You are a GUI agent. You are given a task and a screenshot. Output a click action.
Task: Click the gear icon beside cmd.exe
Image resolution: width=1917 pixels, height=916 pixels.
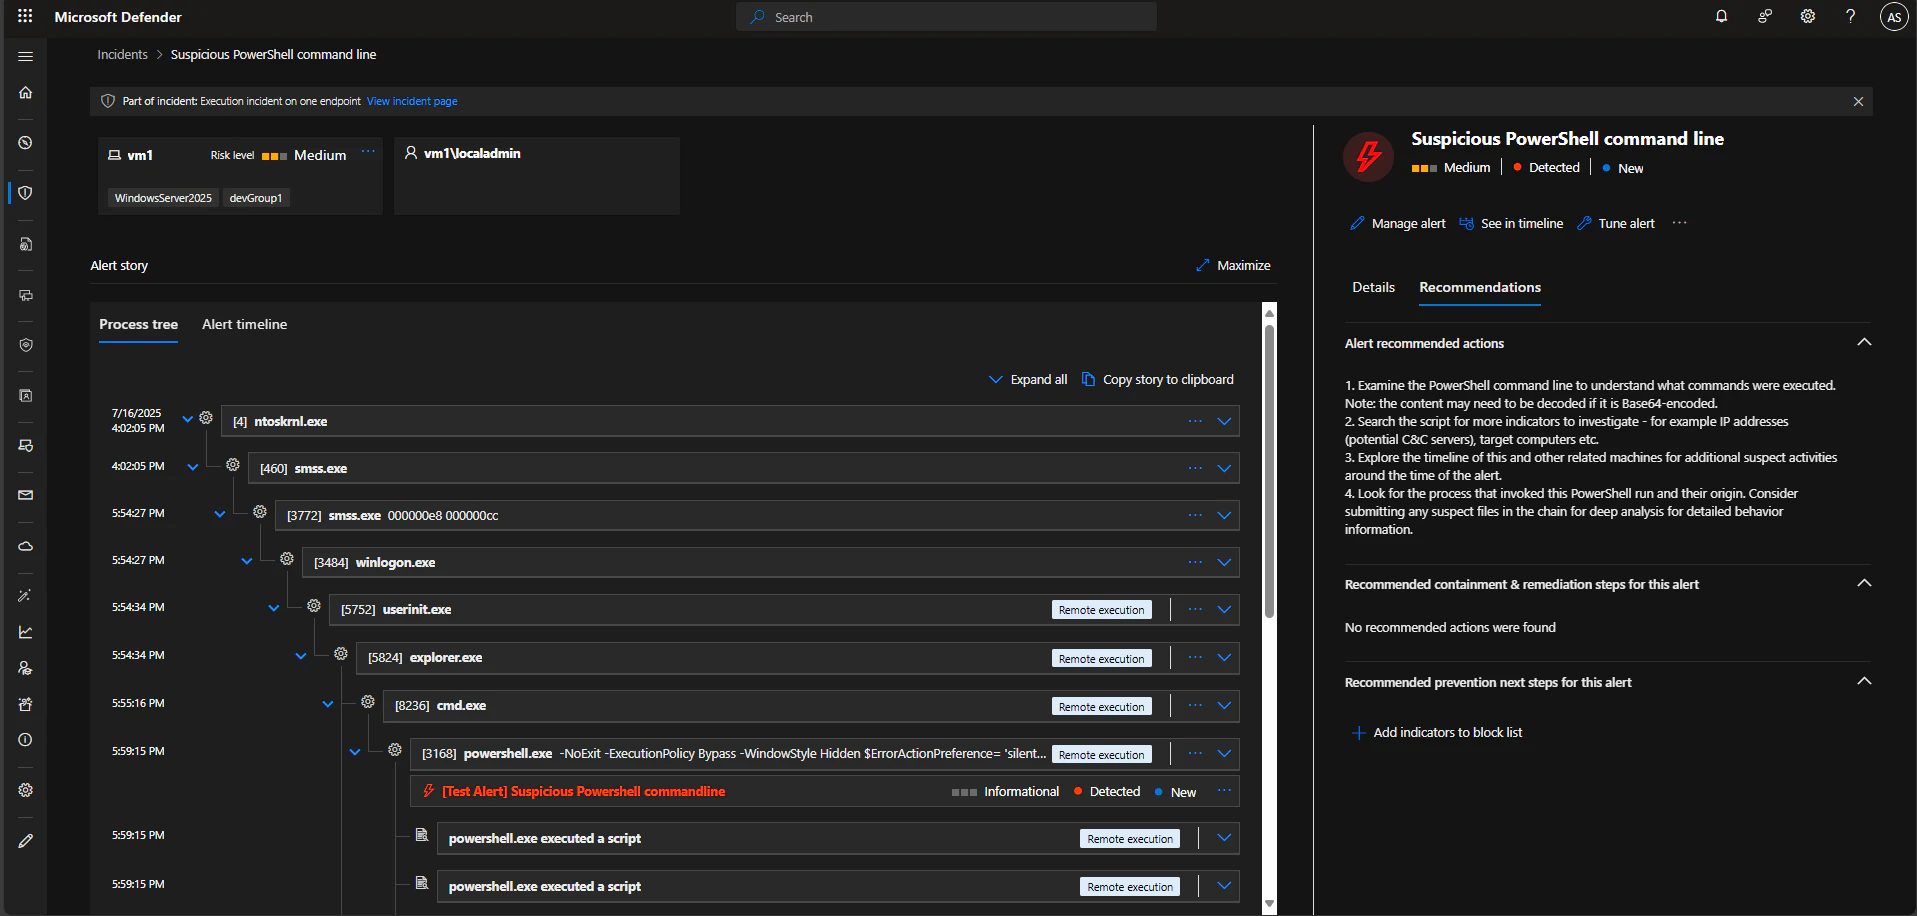368,702
